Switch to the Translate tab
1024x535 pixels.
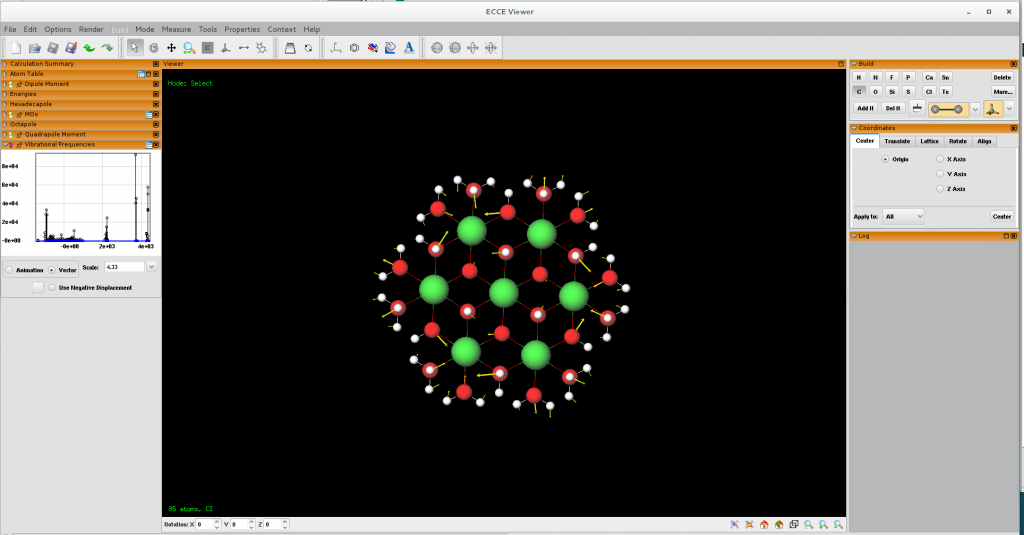tap(896, 141)
